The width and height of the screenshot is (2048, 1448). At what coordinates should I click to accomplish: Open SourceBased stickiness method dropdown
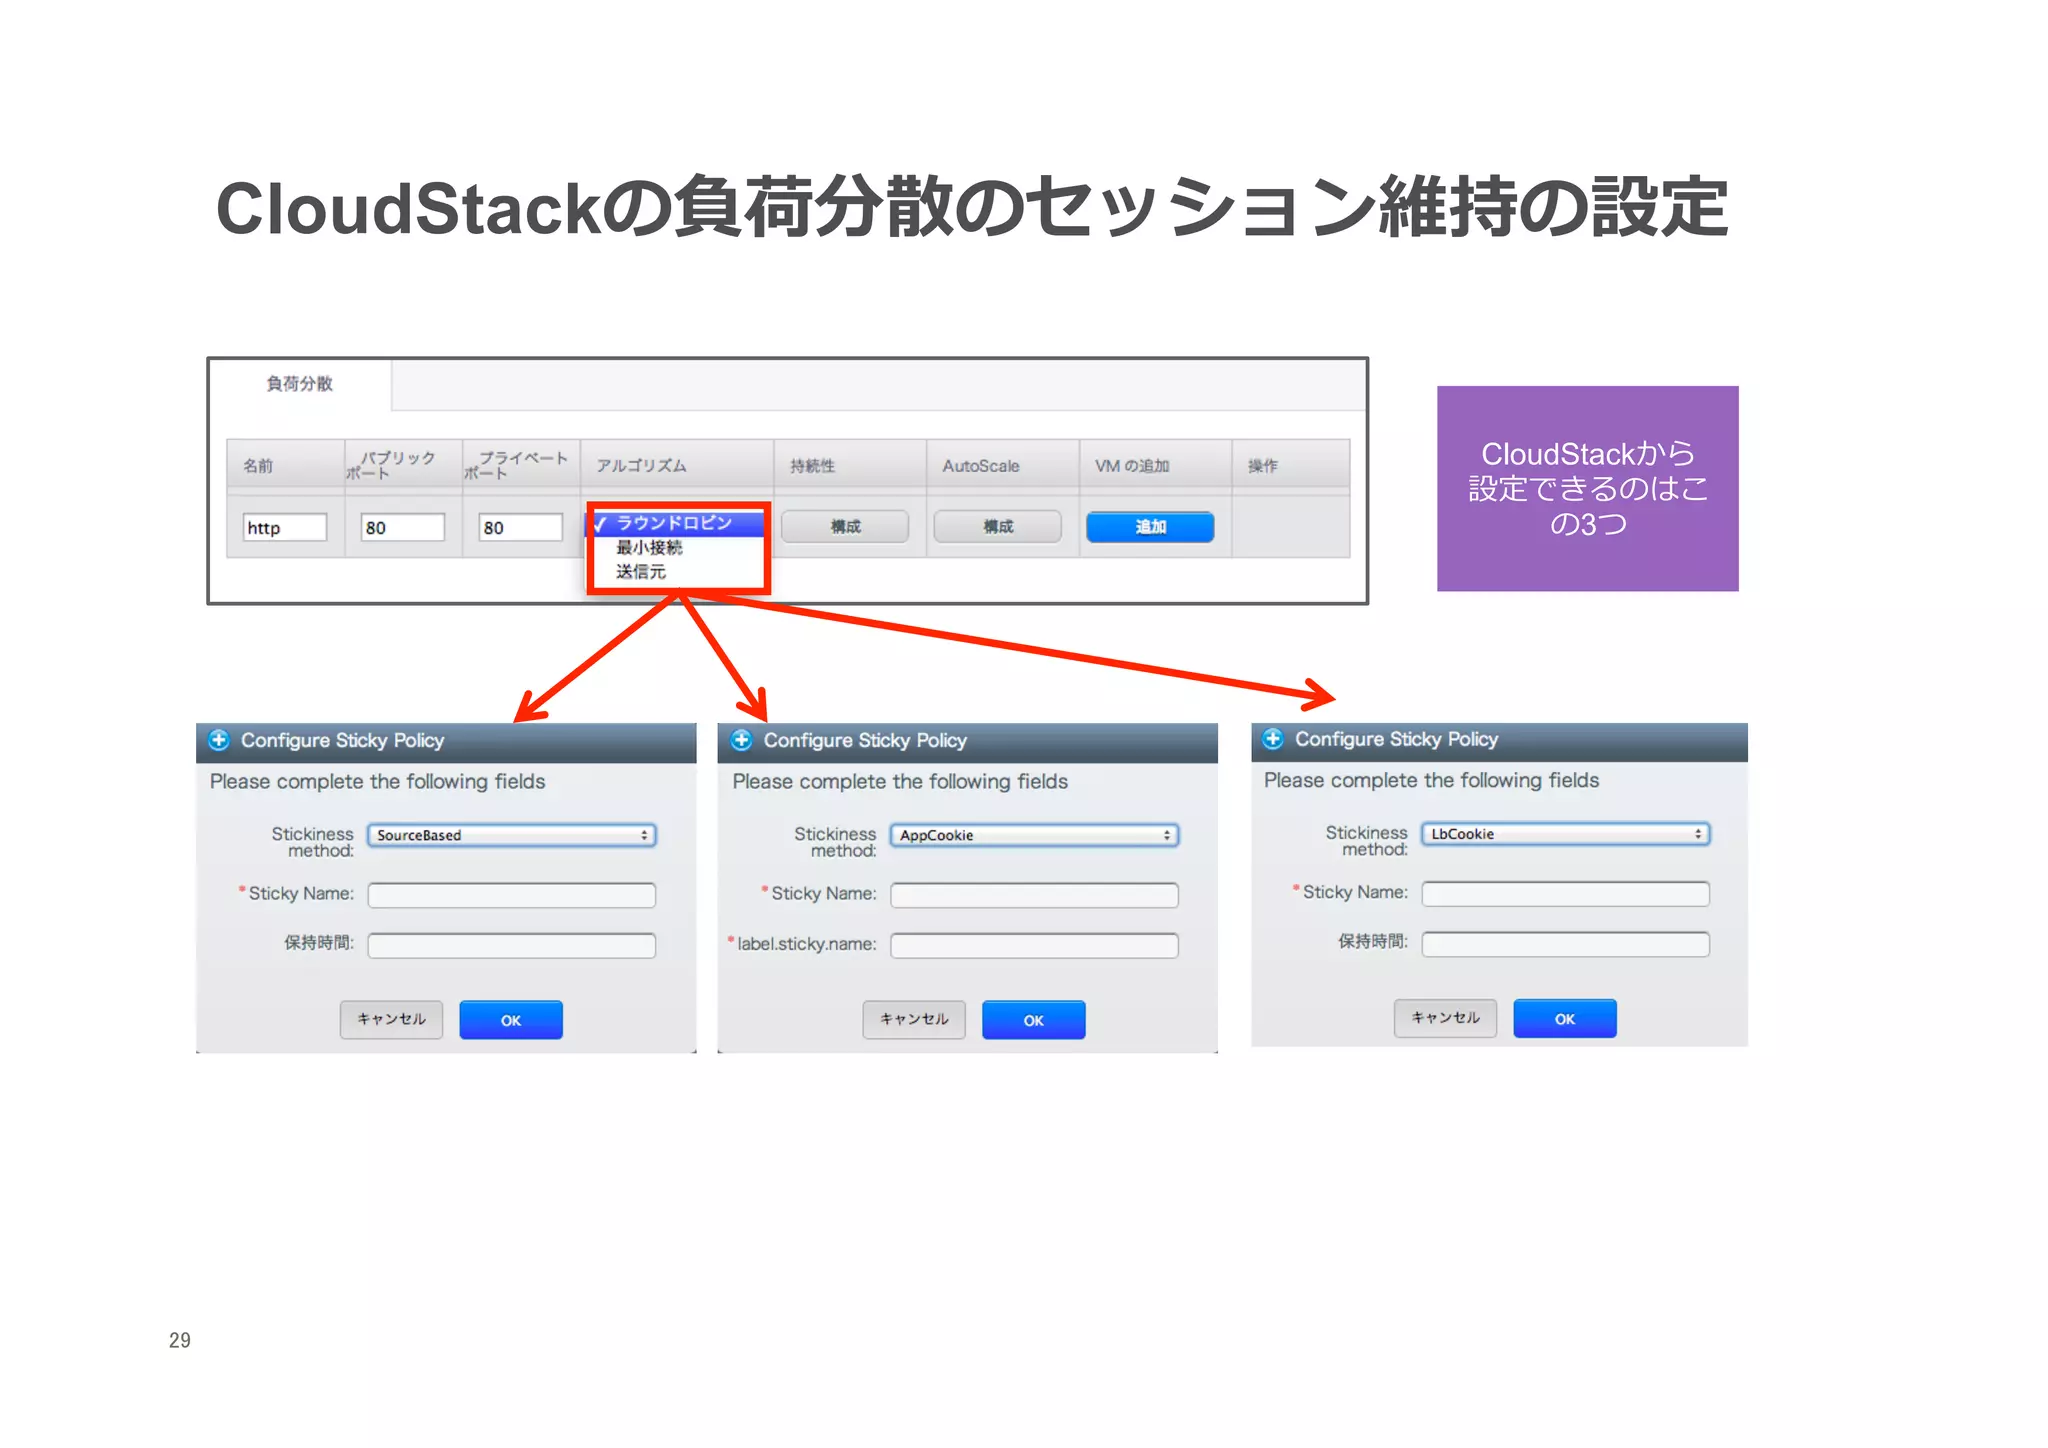511,835
